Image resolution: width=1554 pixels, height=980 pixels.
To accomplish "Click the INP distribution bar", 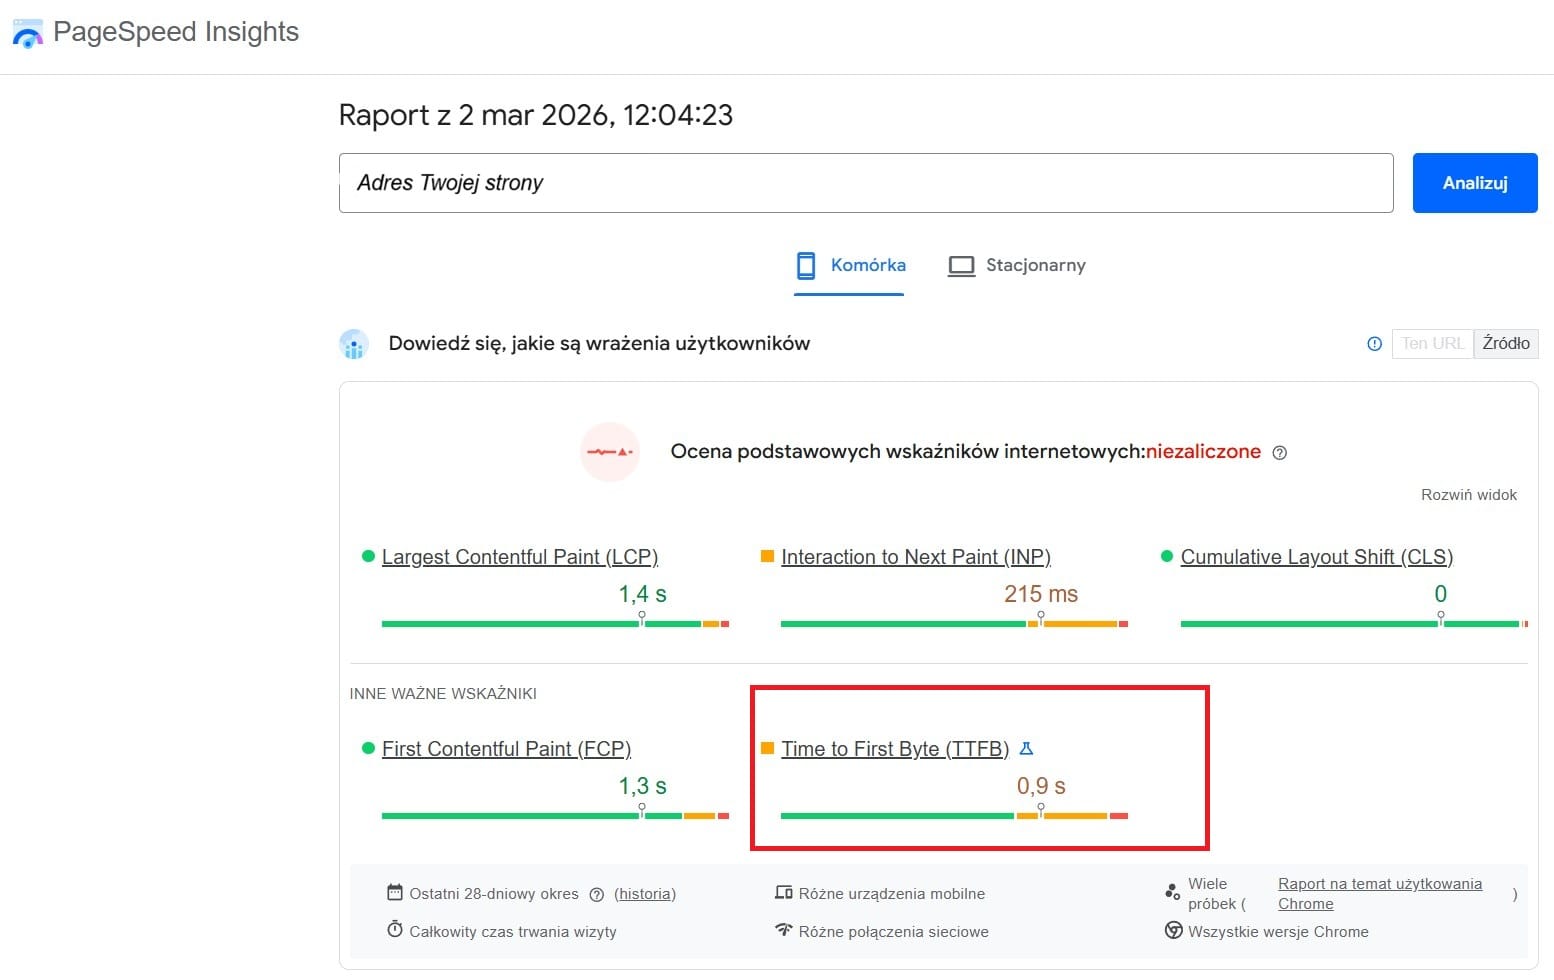I will coord(954,624).
